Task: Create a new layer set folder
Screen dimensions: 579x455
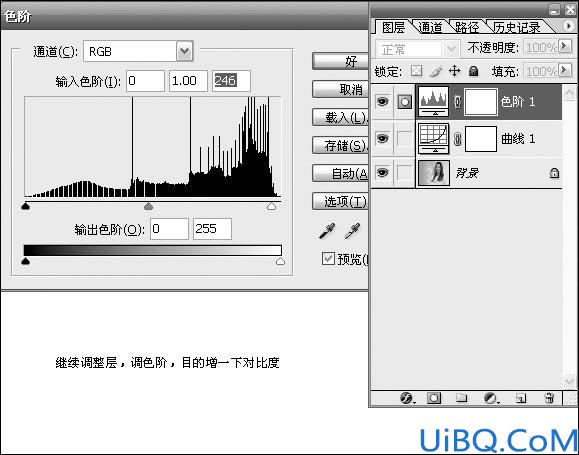Action: click(x=461, y=398)
